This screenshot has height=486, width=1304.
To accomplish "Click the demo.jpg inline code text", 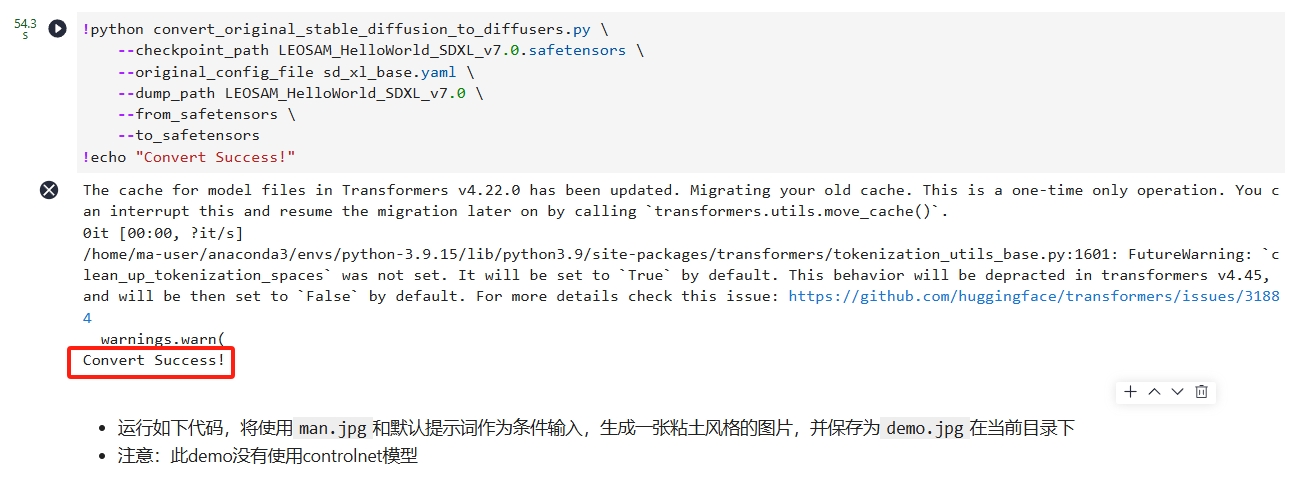I will (924, 429).
